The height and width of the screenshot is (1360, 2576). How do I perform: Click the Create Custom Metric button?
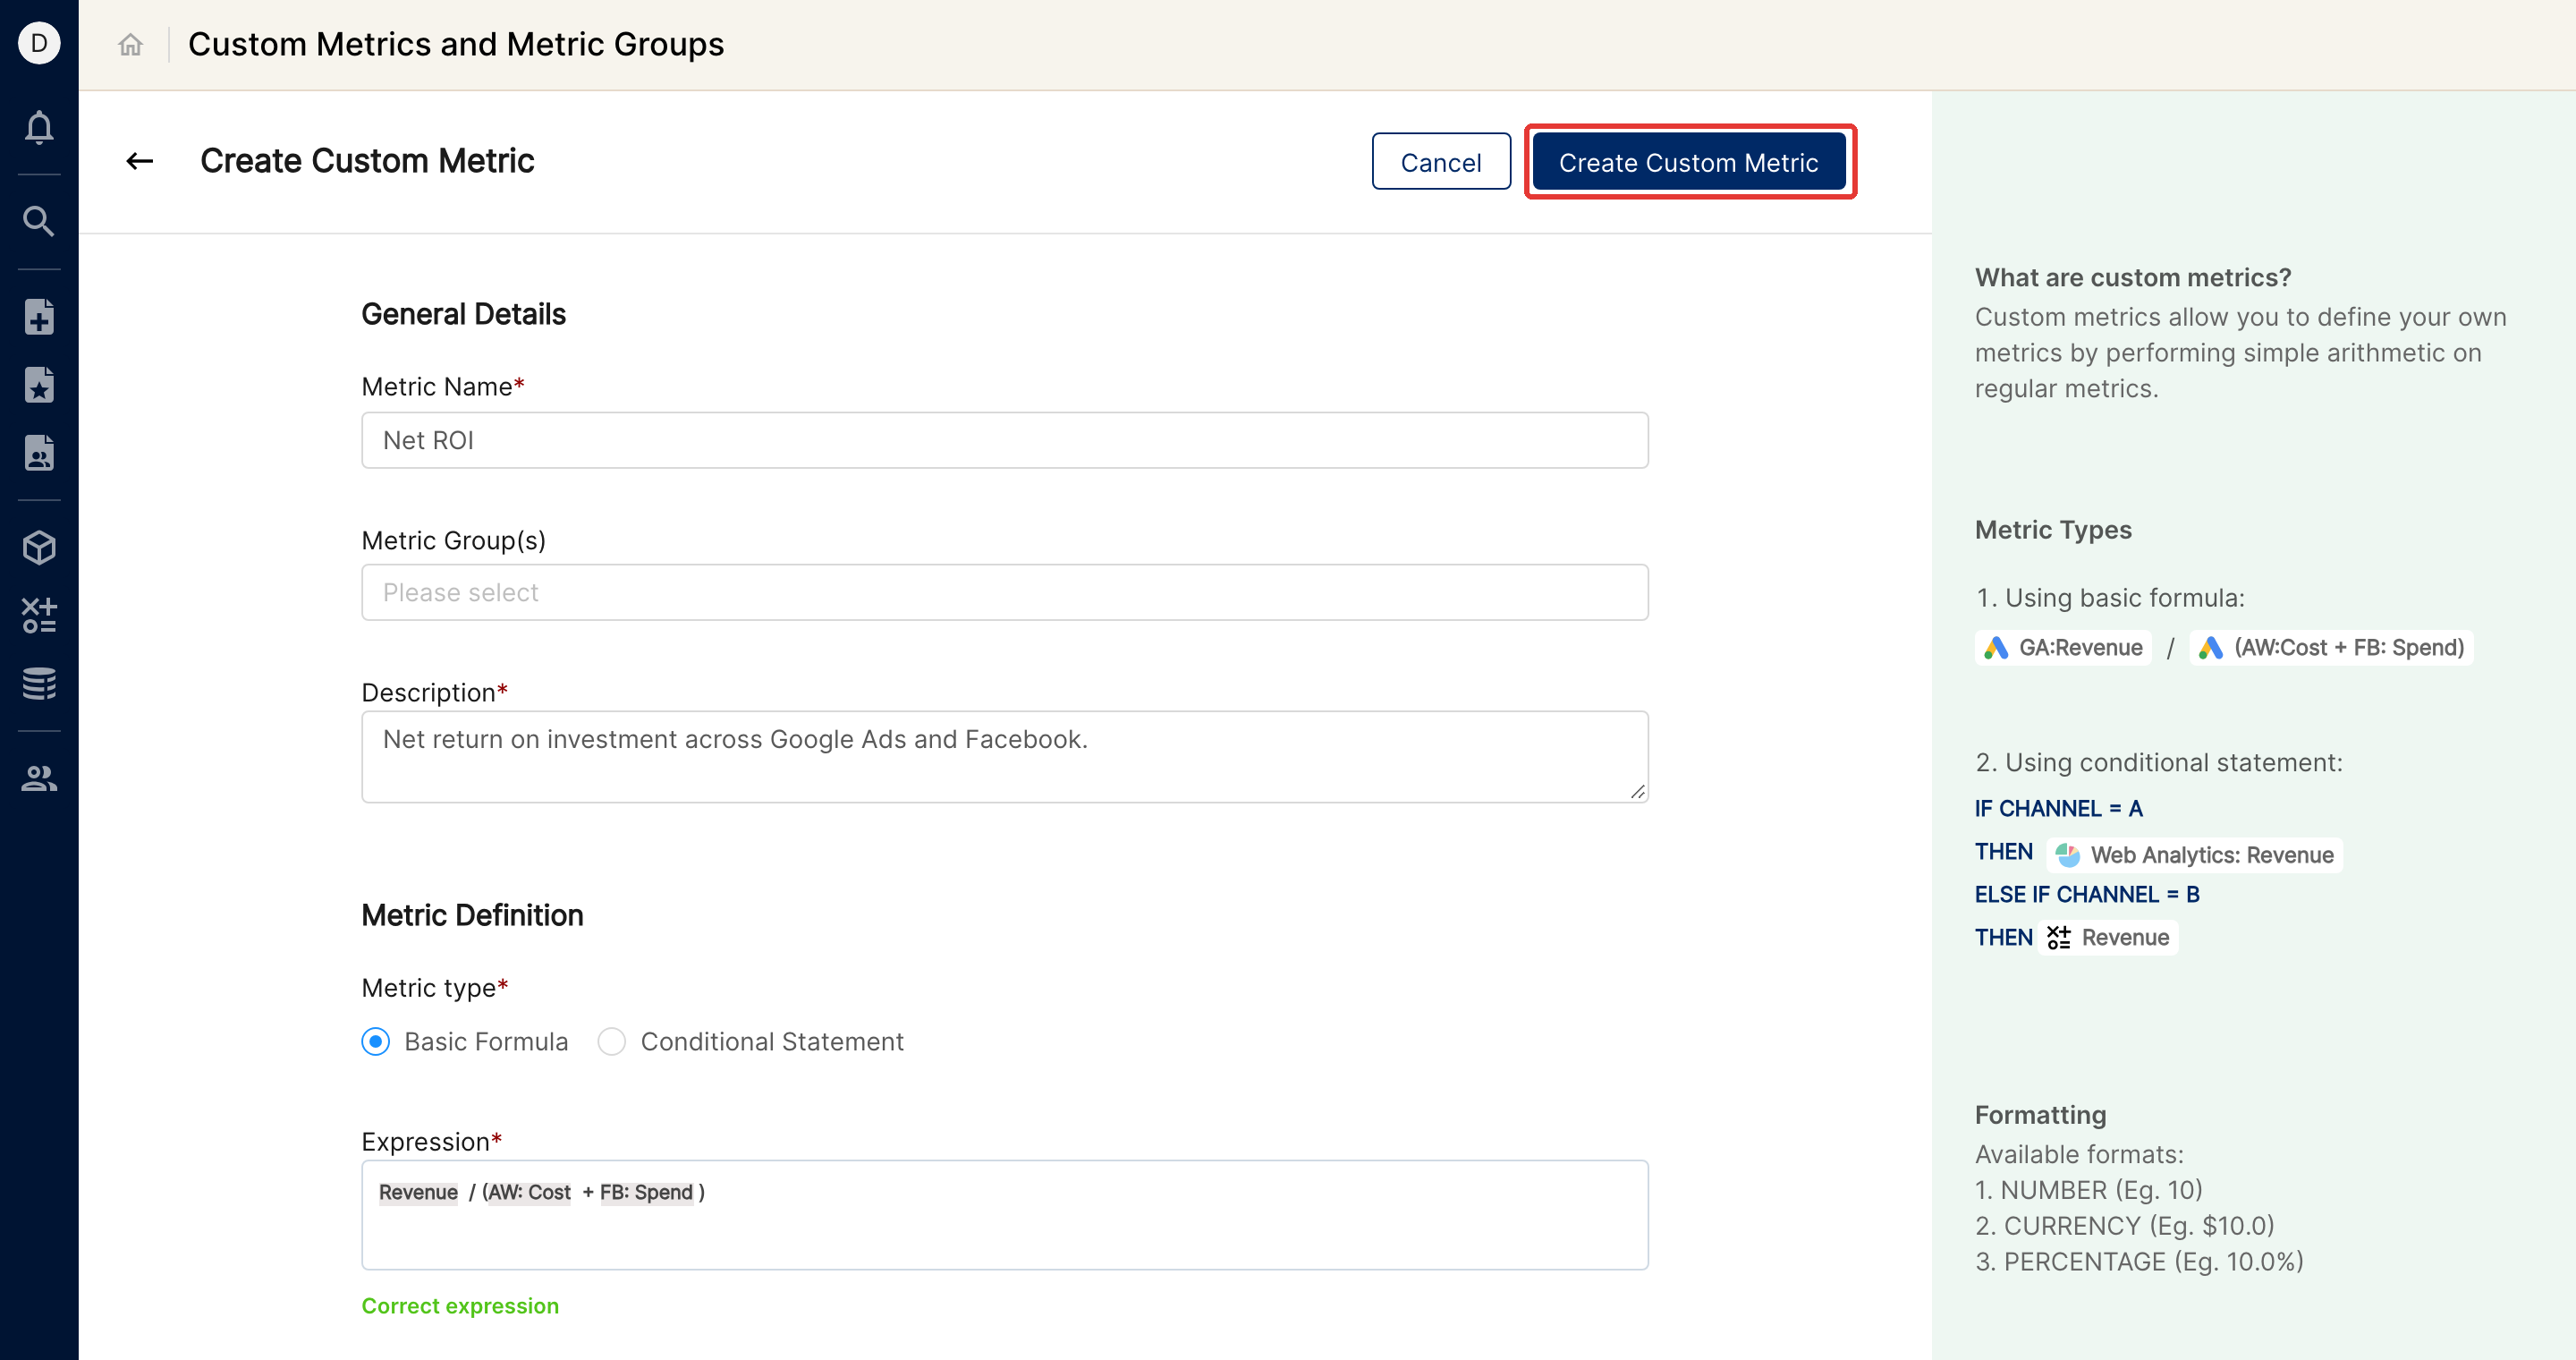1688,161
